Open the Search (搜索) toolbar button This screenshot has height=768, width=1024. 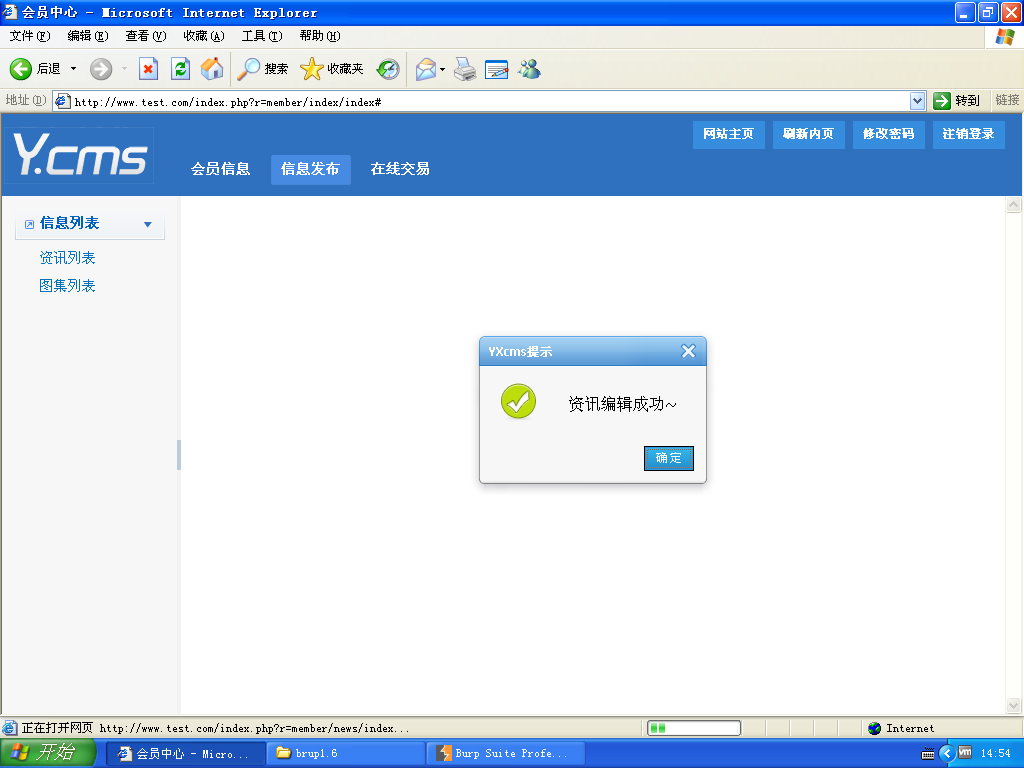[x=262, y=69]
